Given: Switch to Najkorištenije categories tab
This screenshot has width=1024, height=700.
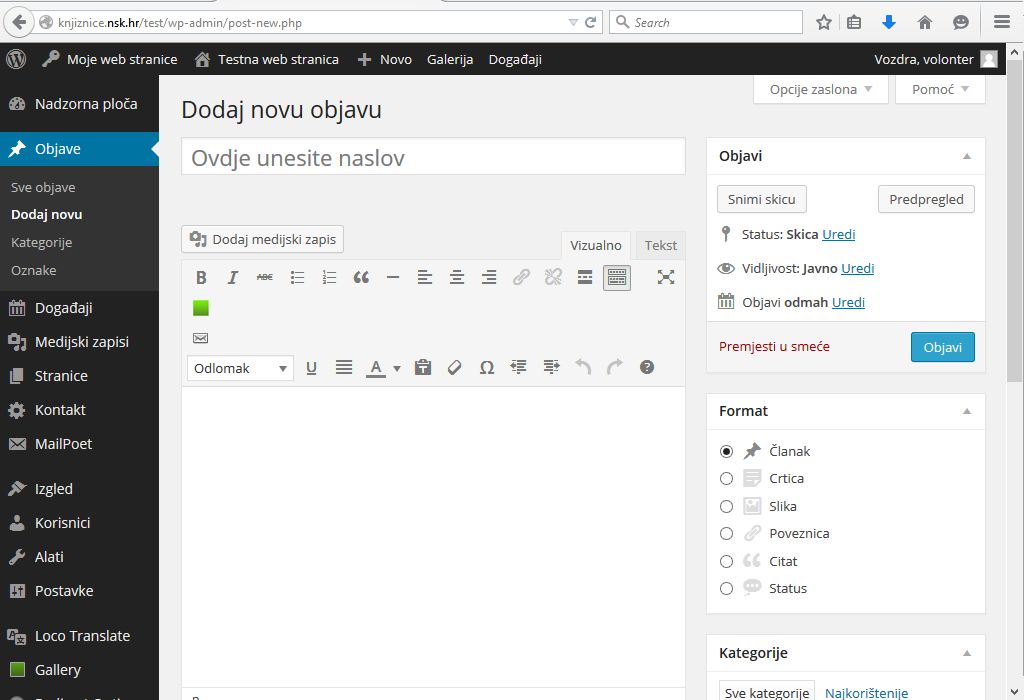Looking at the screenshot, I should click(x=866, y=693).
